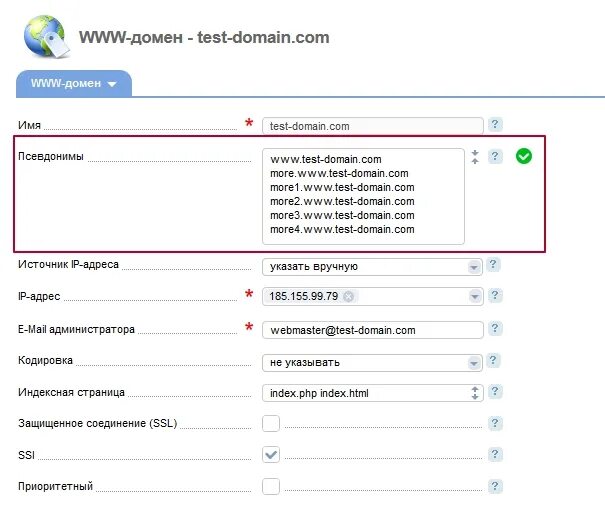Screen dimensions: 605x506
Task: Open help for the Приоритетный option
Action: point(495,486)
